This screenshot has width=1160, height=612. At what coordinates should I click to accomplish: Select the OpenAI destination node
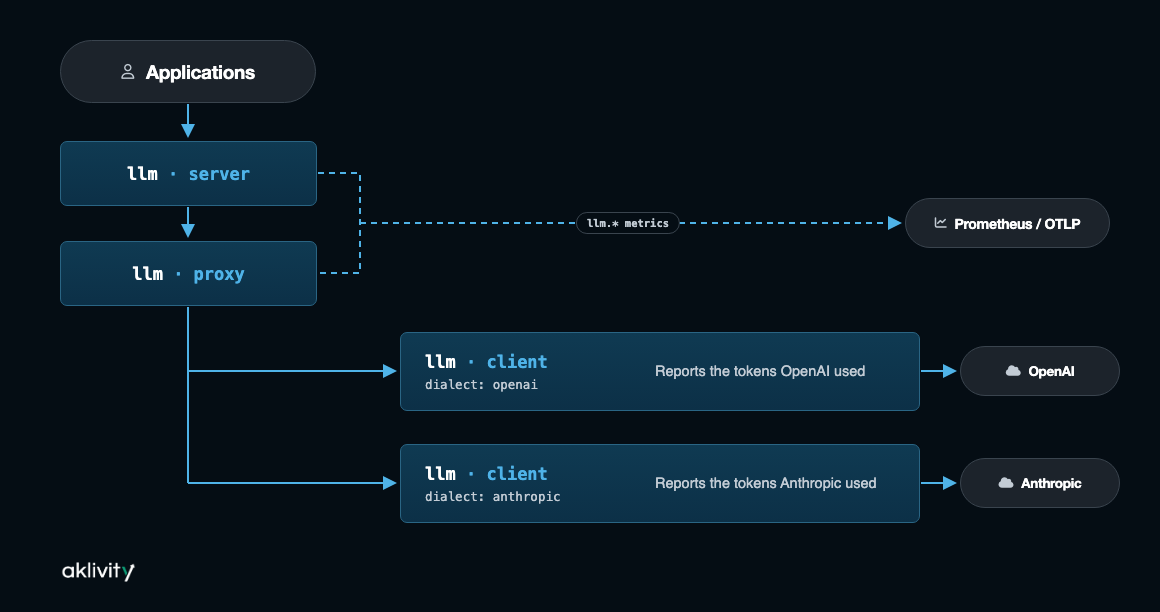click(x=1039, y=371)
